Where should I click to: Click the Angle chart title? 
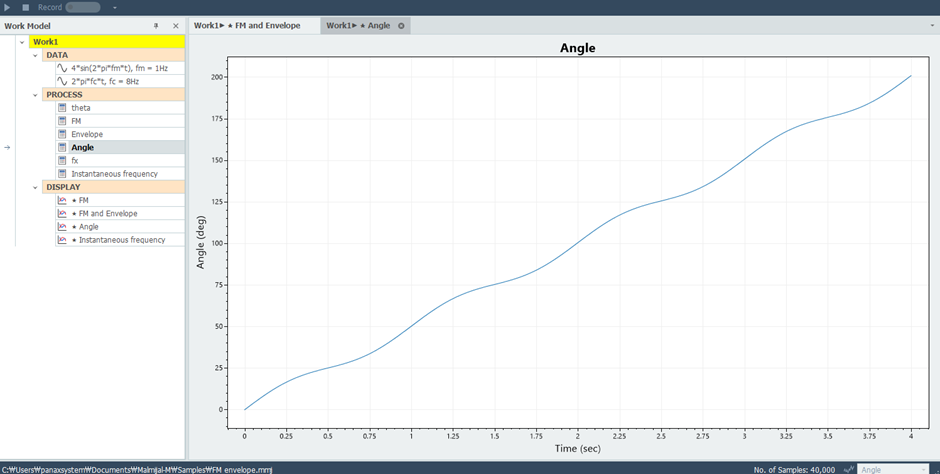coord(577,48)
